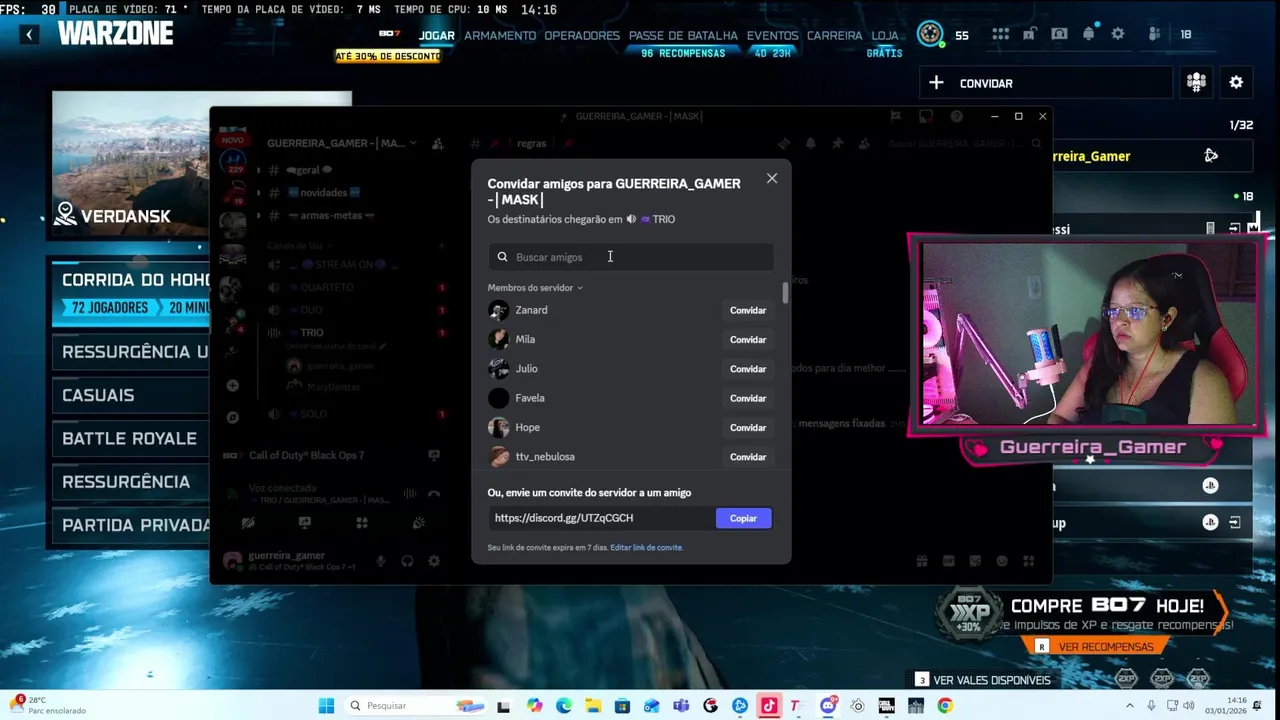The height and width of the screenshot is (720, 1280).
Task: Select the TRIO voice channel
Action: 311,332
